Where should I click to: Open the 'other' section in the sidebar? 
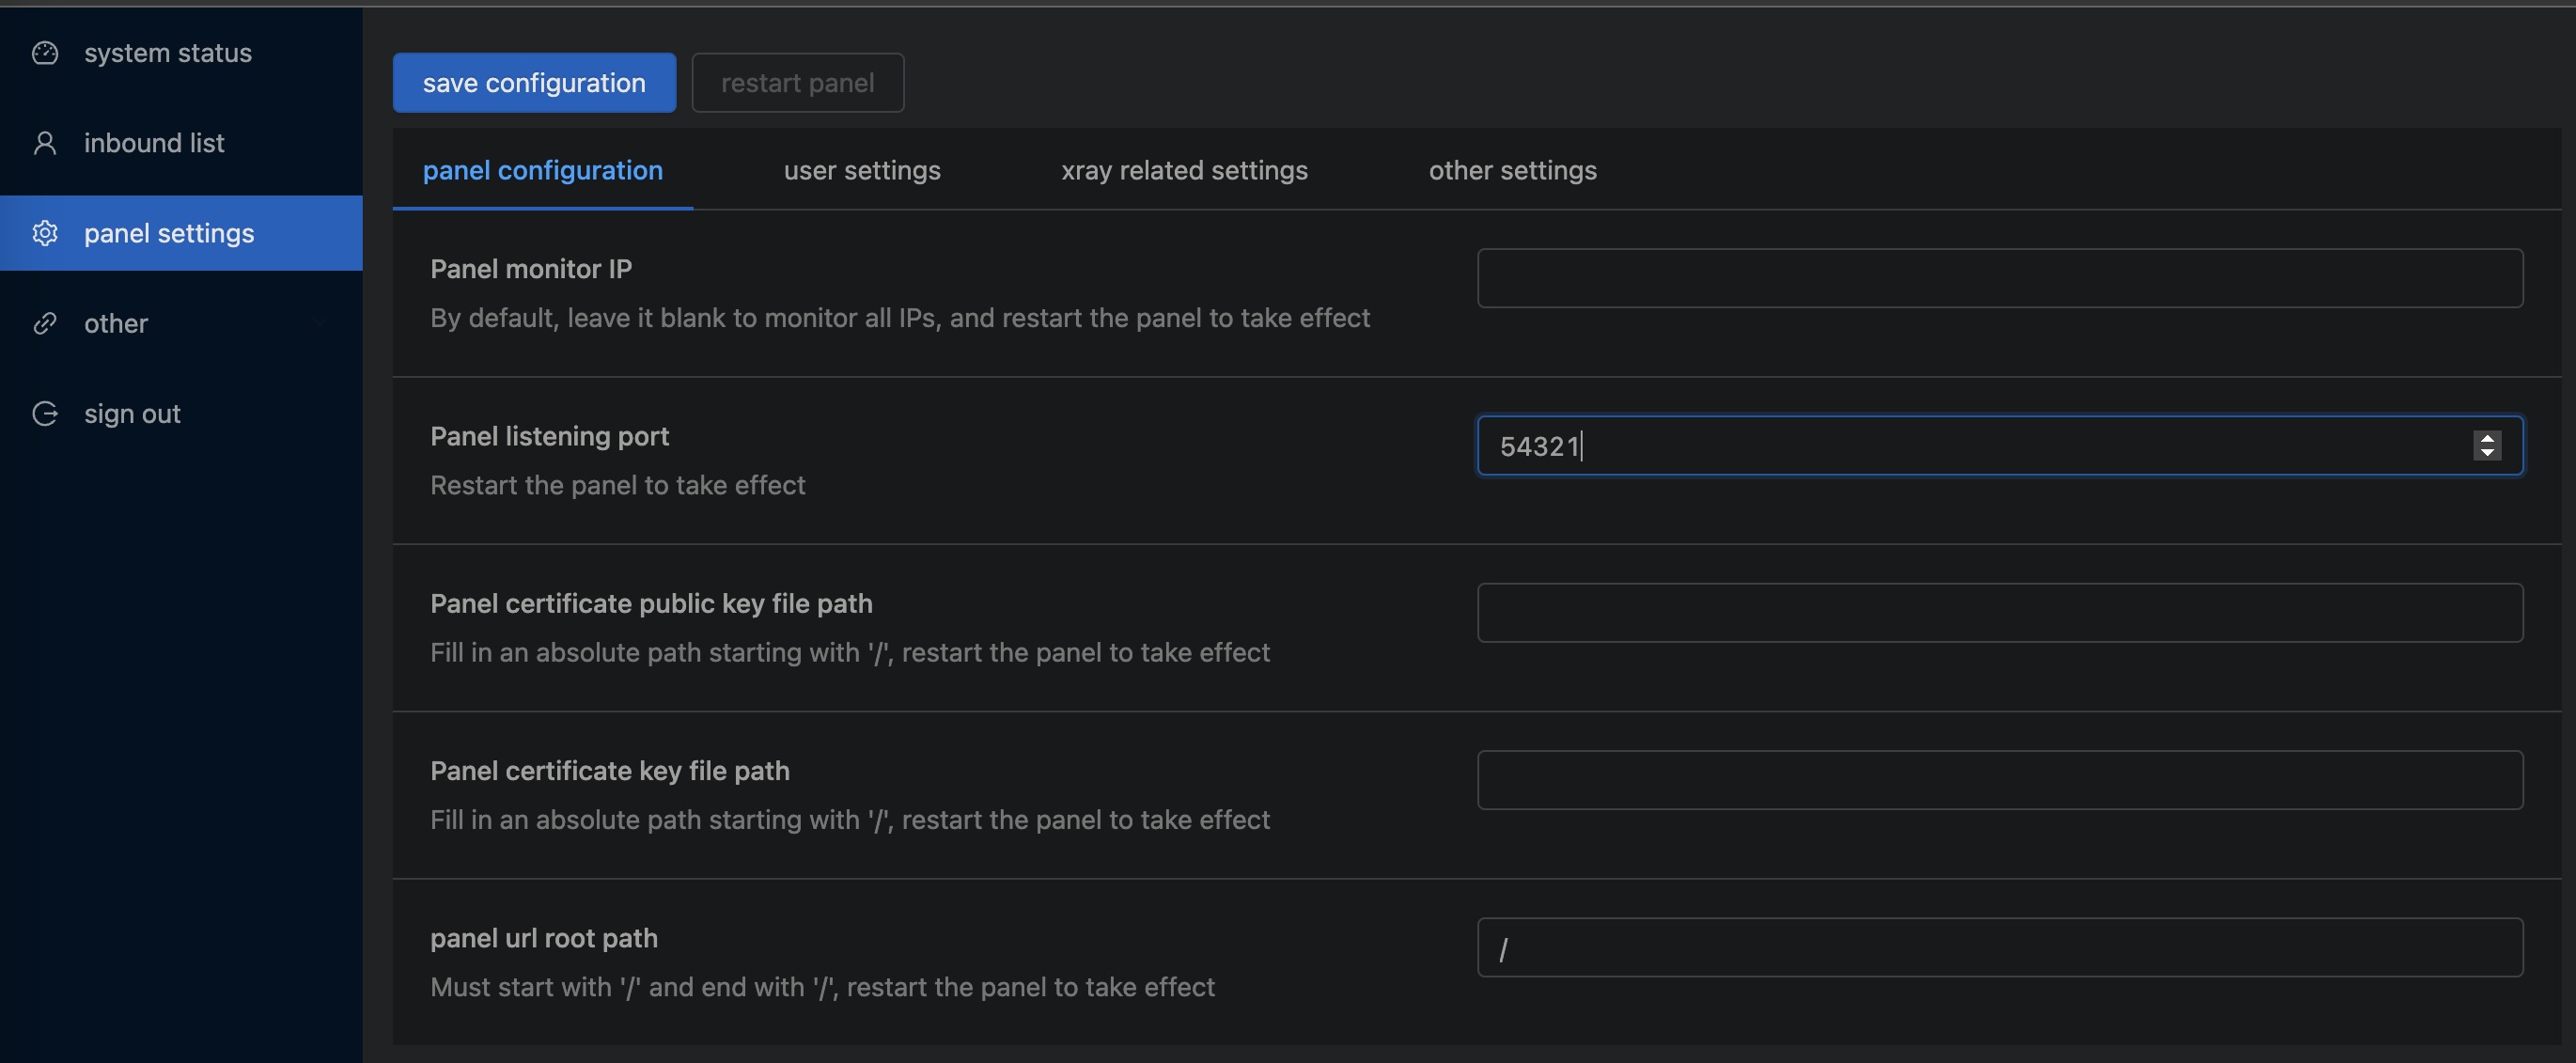(116, 323)
